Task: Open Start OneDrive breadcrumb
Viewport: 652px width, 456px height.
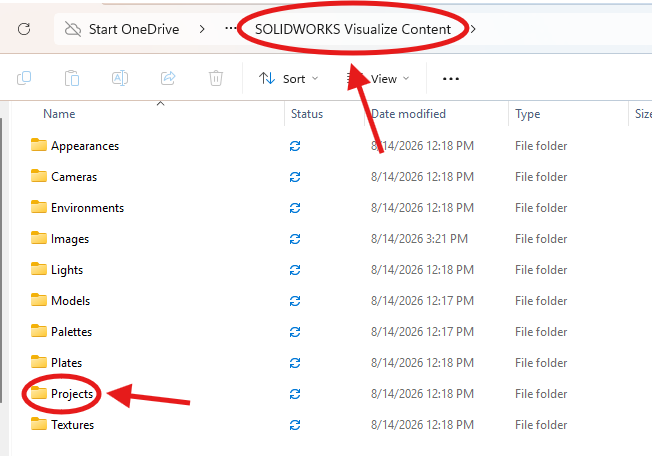Action: (x=134, y=29)
